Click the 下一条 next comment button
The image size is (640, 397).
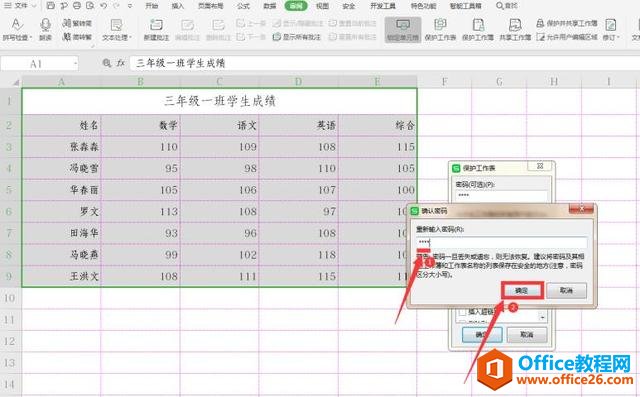(251, 37)
